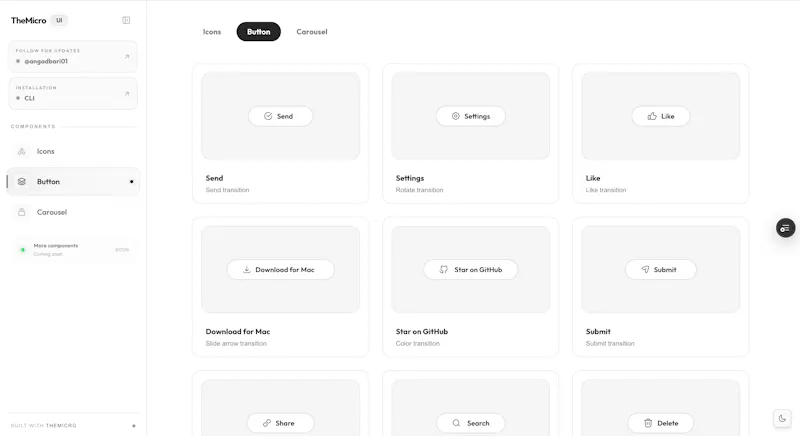Click the Send demo button
Viewport: 800px width, 436px height.
[x=280, y=116]
